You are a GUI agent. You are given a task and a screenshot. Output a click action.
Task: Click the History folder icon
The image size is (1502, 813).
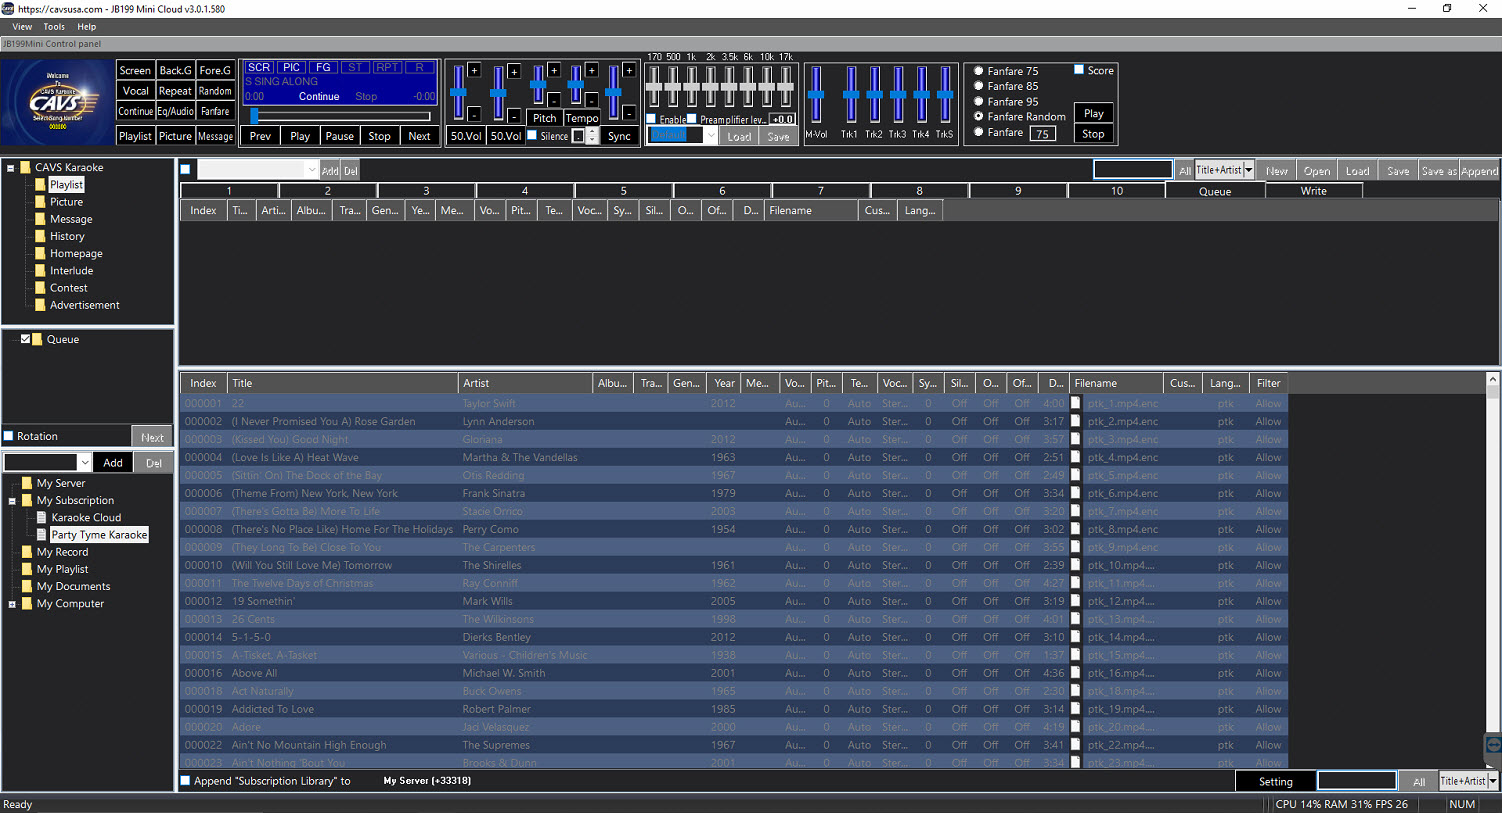tap(40, 236)
